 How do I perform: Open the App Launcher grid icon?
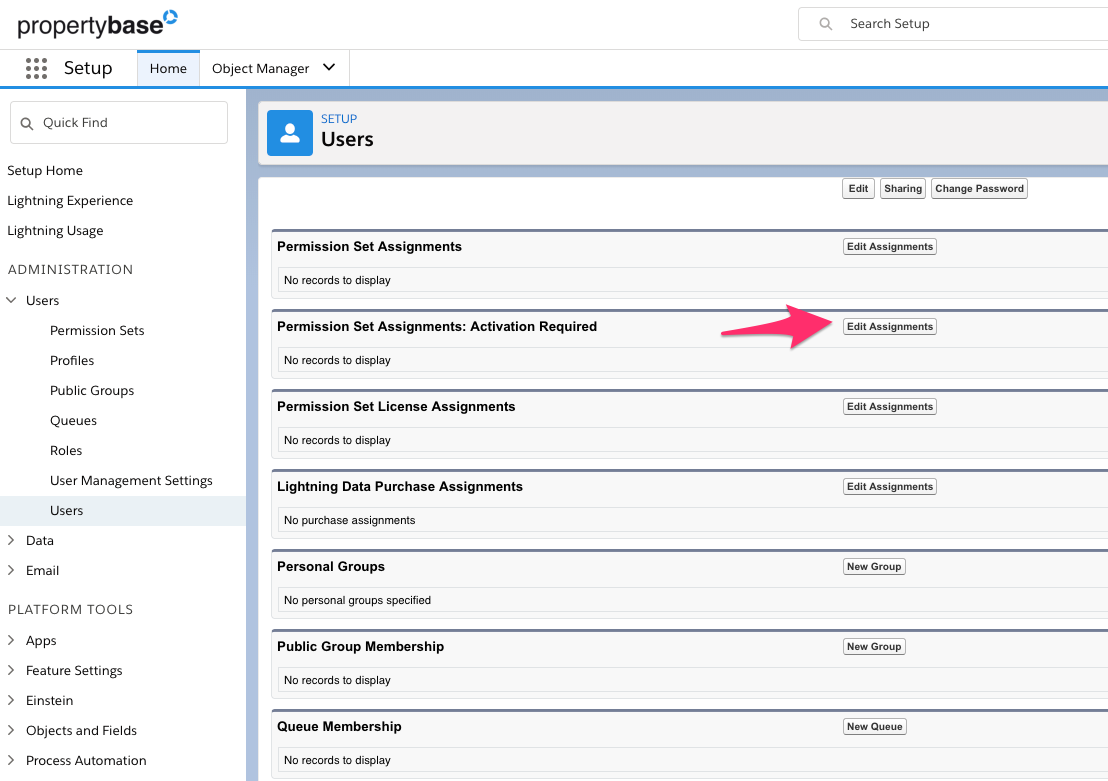point(36,68)
